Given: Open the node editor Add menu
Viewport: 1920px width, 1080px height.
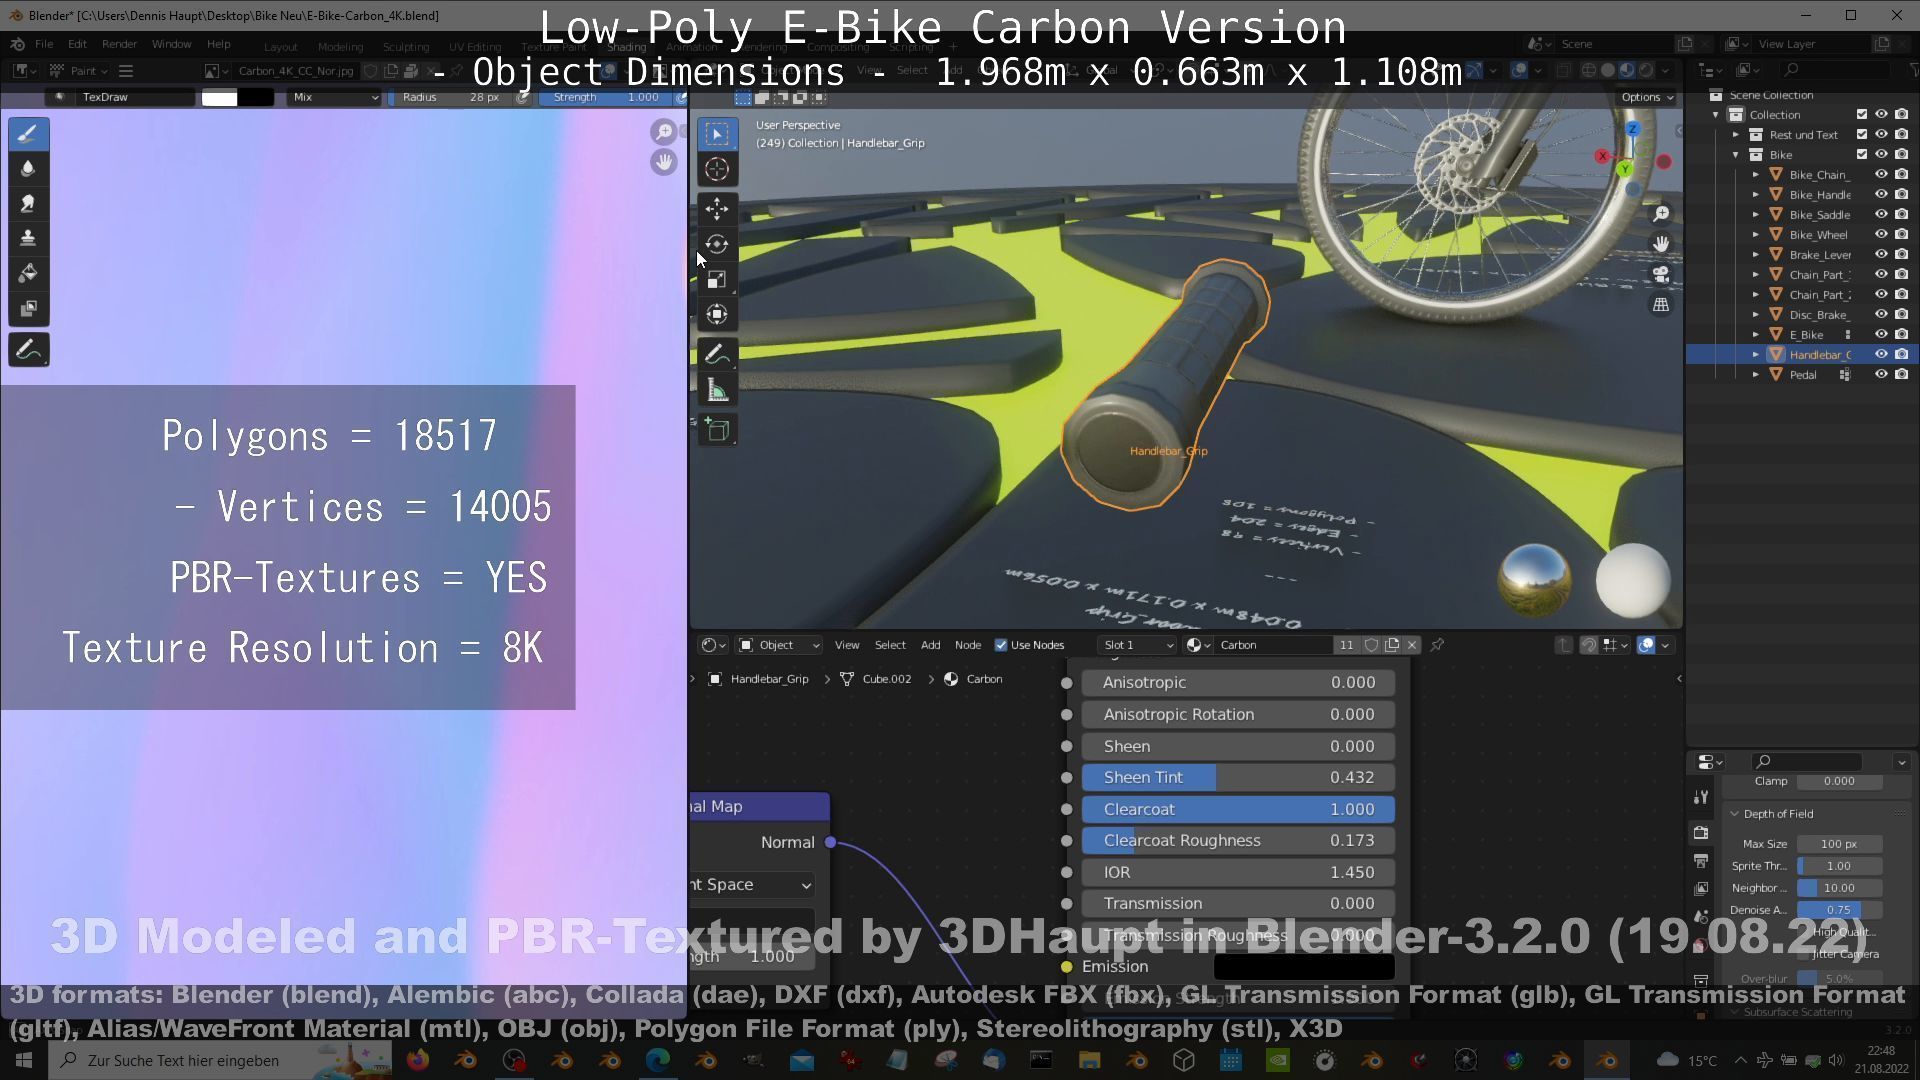Looking at the screenshot, I should click(x=930, y=645).
